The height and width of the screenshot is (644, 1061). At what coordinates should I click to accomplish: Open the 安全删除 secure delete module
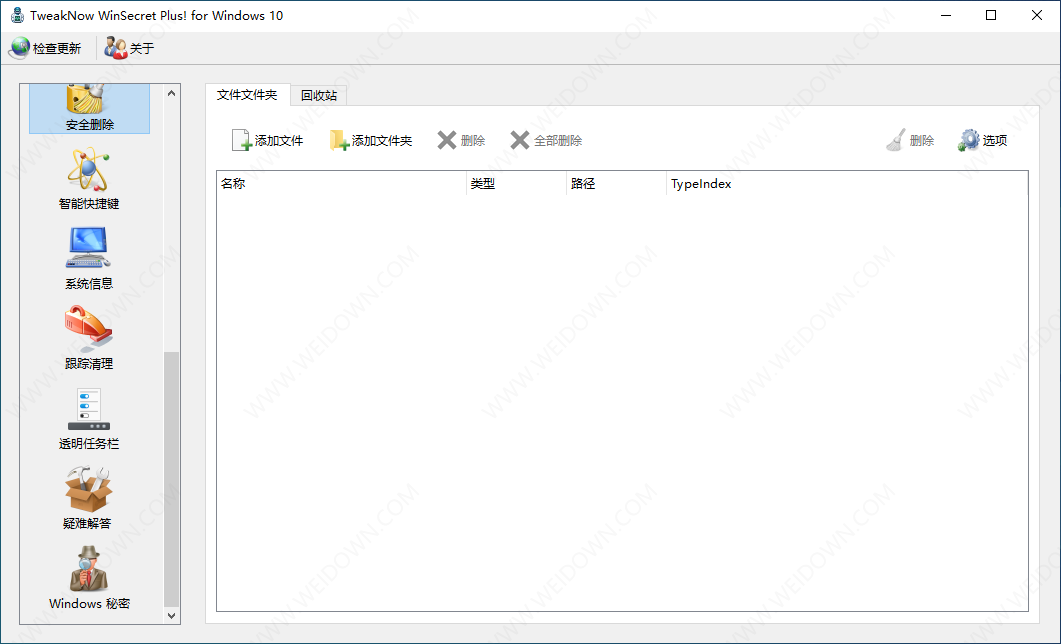[89, 108]
